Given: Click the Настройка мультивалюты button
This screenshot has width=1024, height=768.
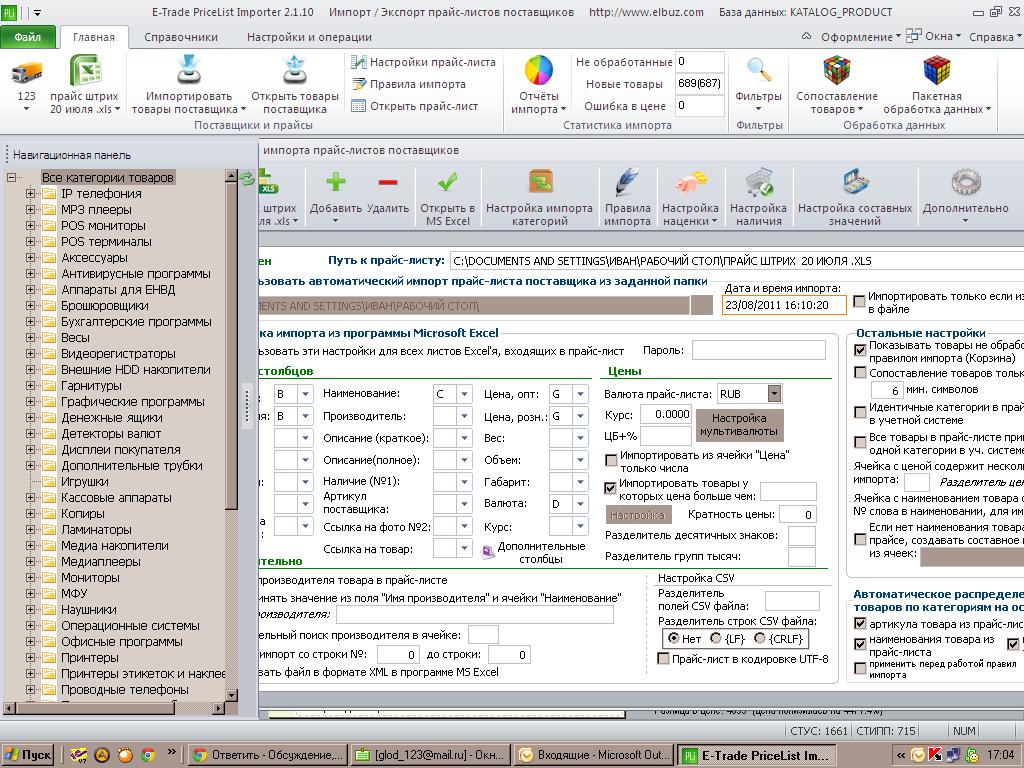Looking at the screenshot, I should tap(739, 424).
